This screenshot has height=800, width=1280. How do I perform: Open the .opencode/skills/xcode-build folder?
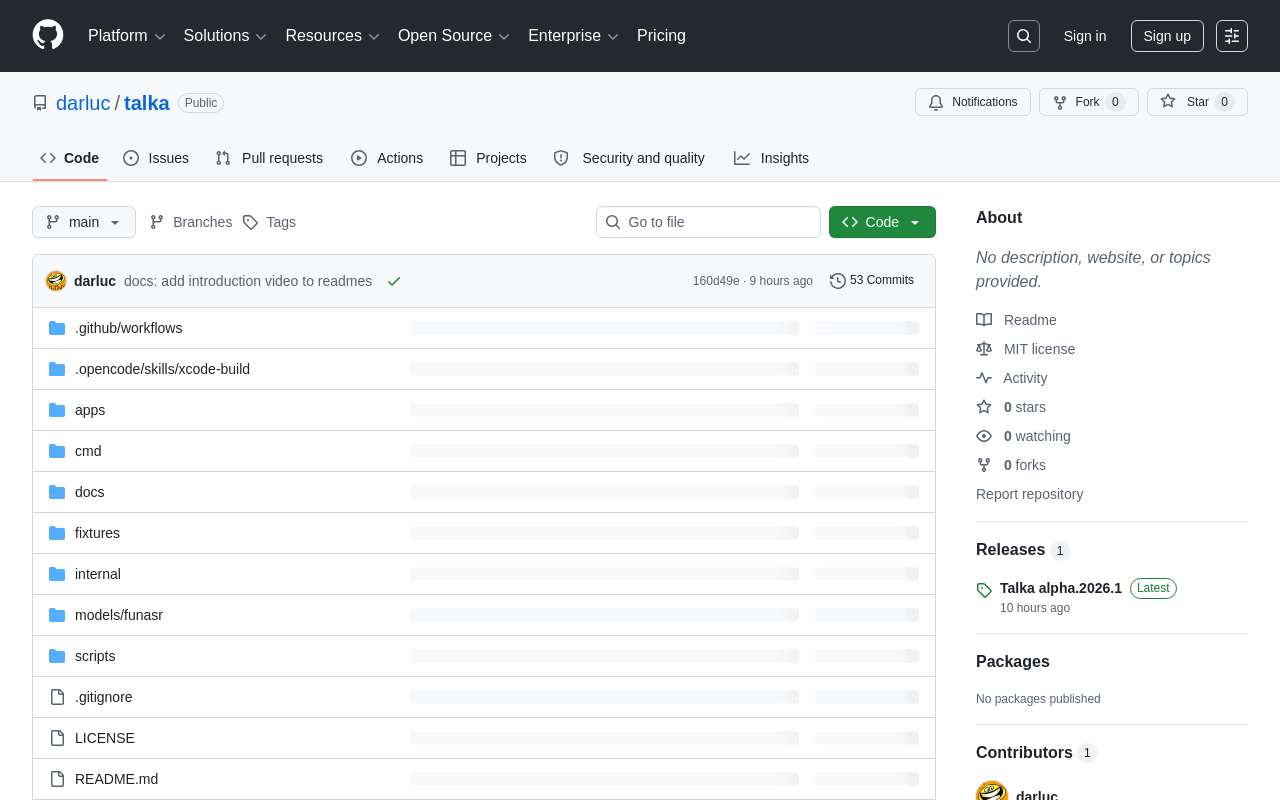162,369
